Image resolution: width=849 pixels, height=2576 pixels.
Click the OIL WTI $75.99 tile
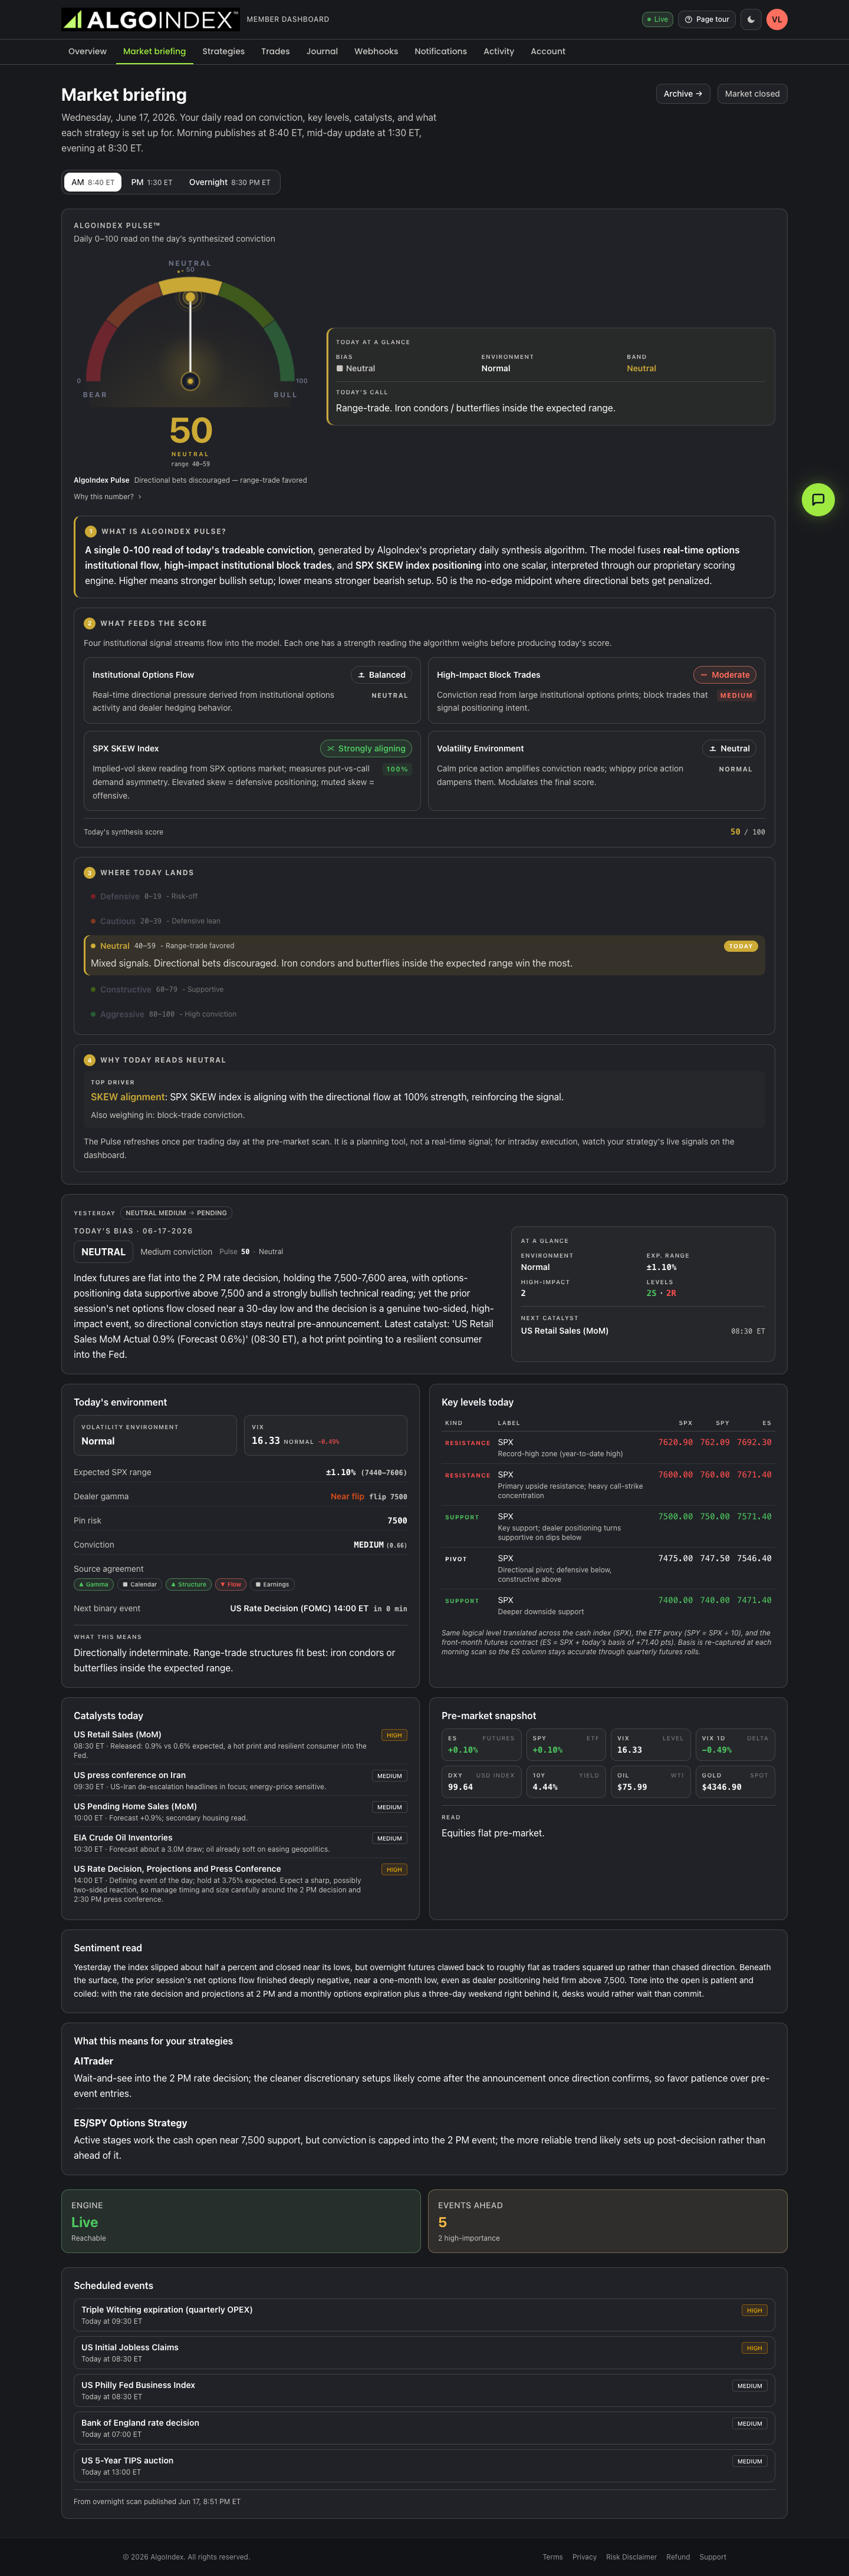(650, 1782)
